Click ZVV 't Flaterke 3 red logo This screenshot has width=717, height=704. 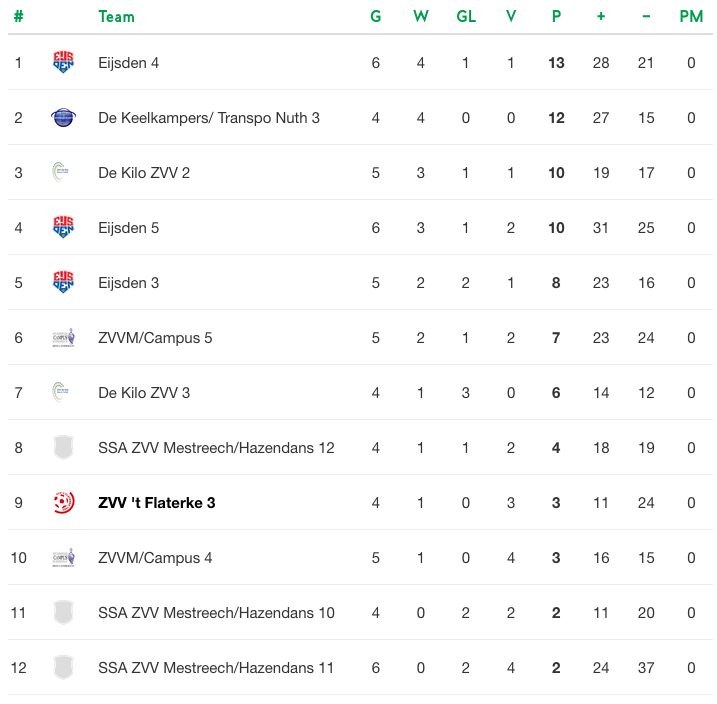pos(64,502)
